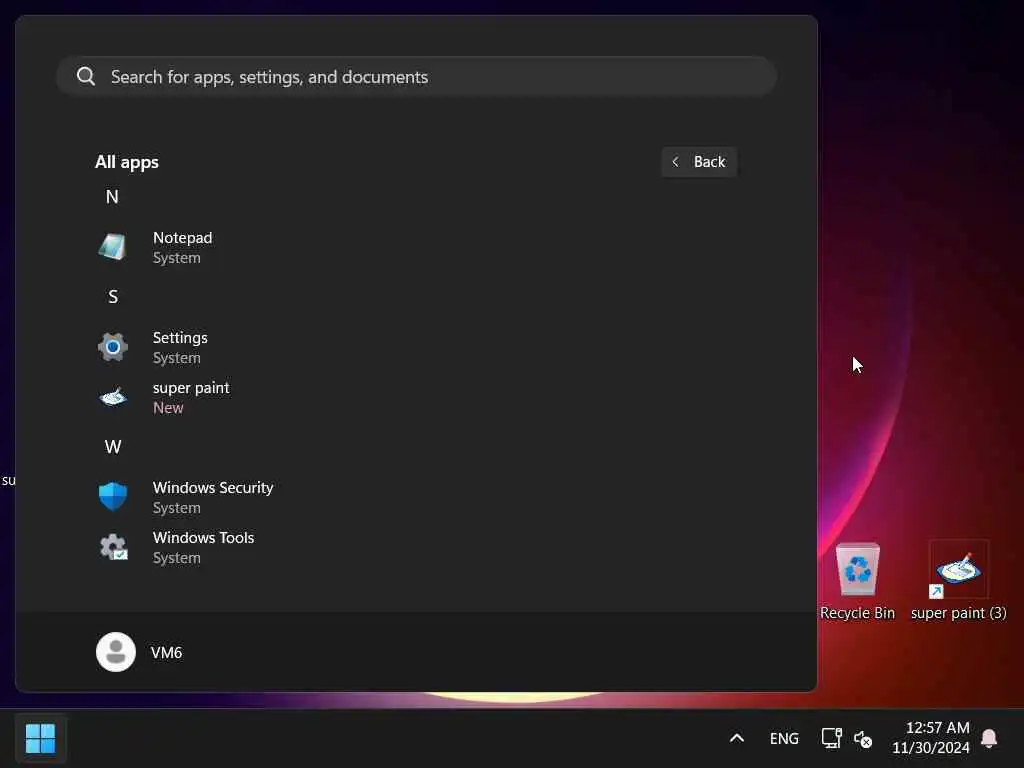Open the Windows Tools icon

[x=112, y=547]
